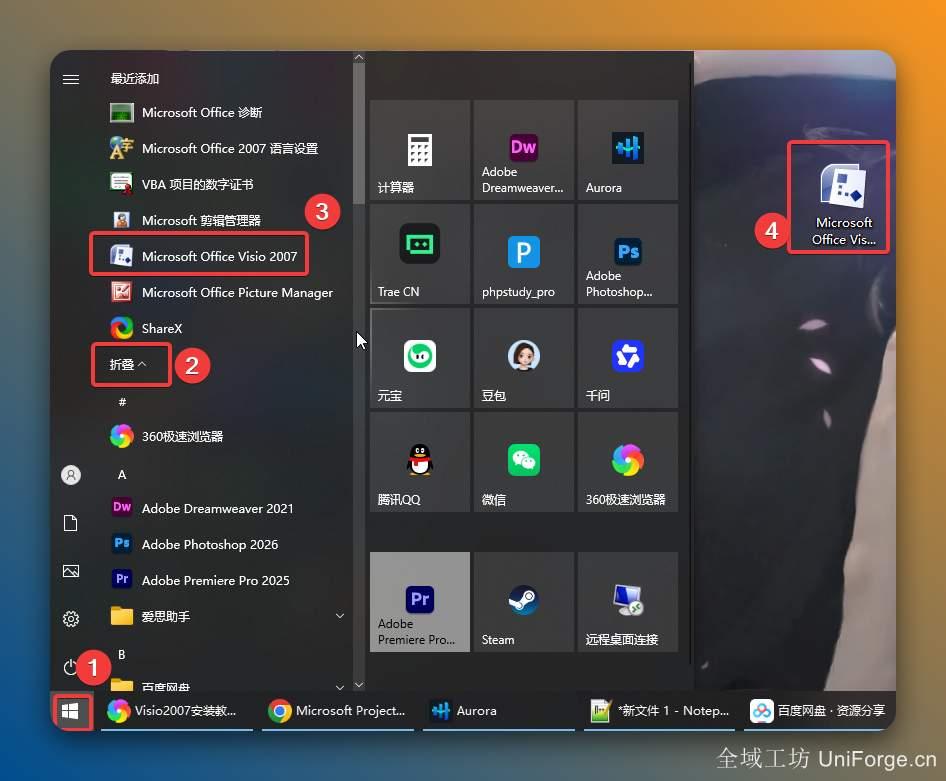This screenshot has width=946, height=781.
Task: Open the Windows Start button
Action: (x=71, y=712)
